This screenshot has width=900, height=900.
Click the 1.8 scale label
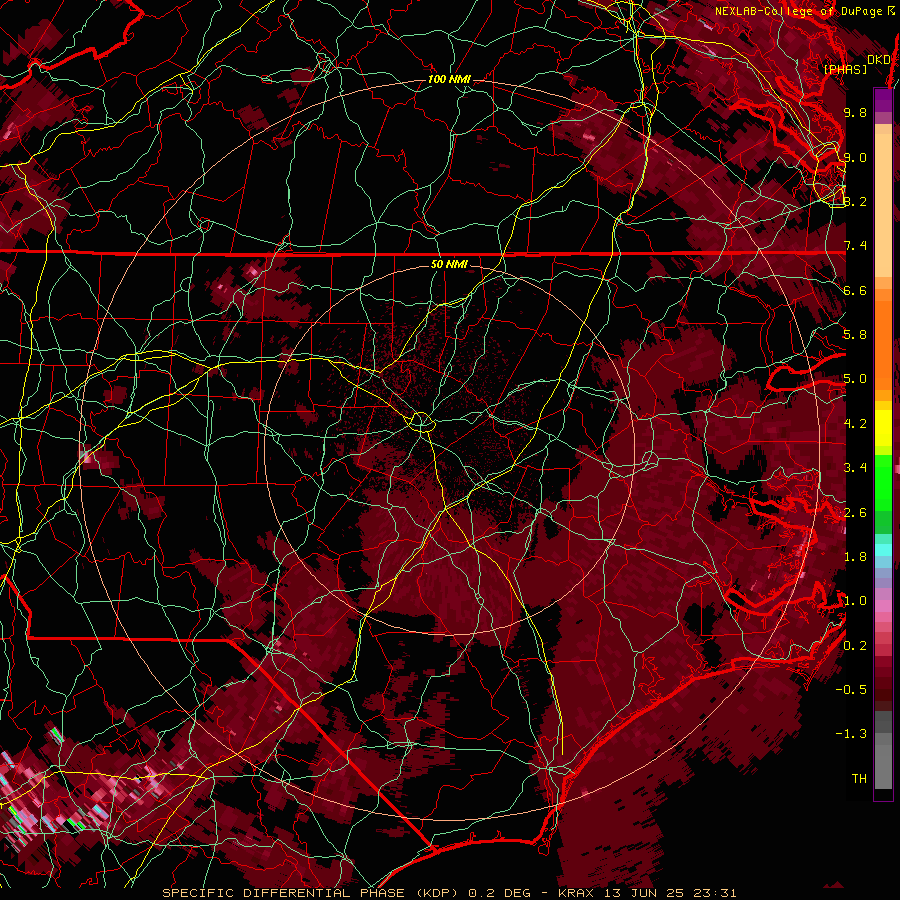(x=855, y=557)
